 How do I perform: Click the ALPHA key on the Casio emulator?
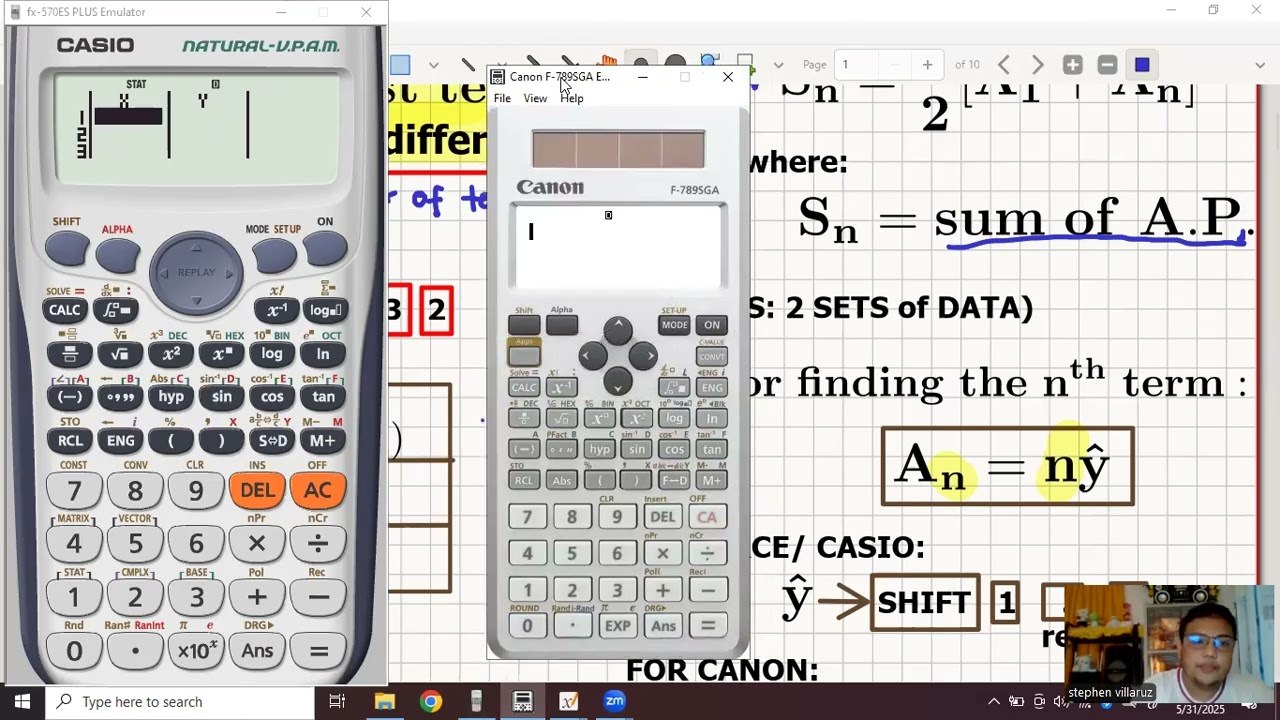[117, 255]
